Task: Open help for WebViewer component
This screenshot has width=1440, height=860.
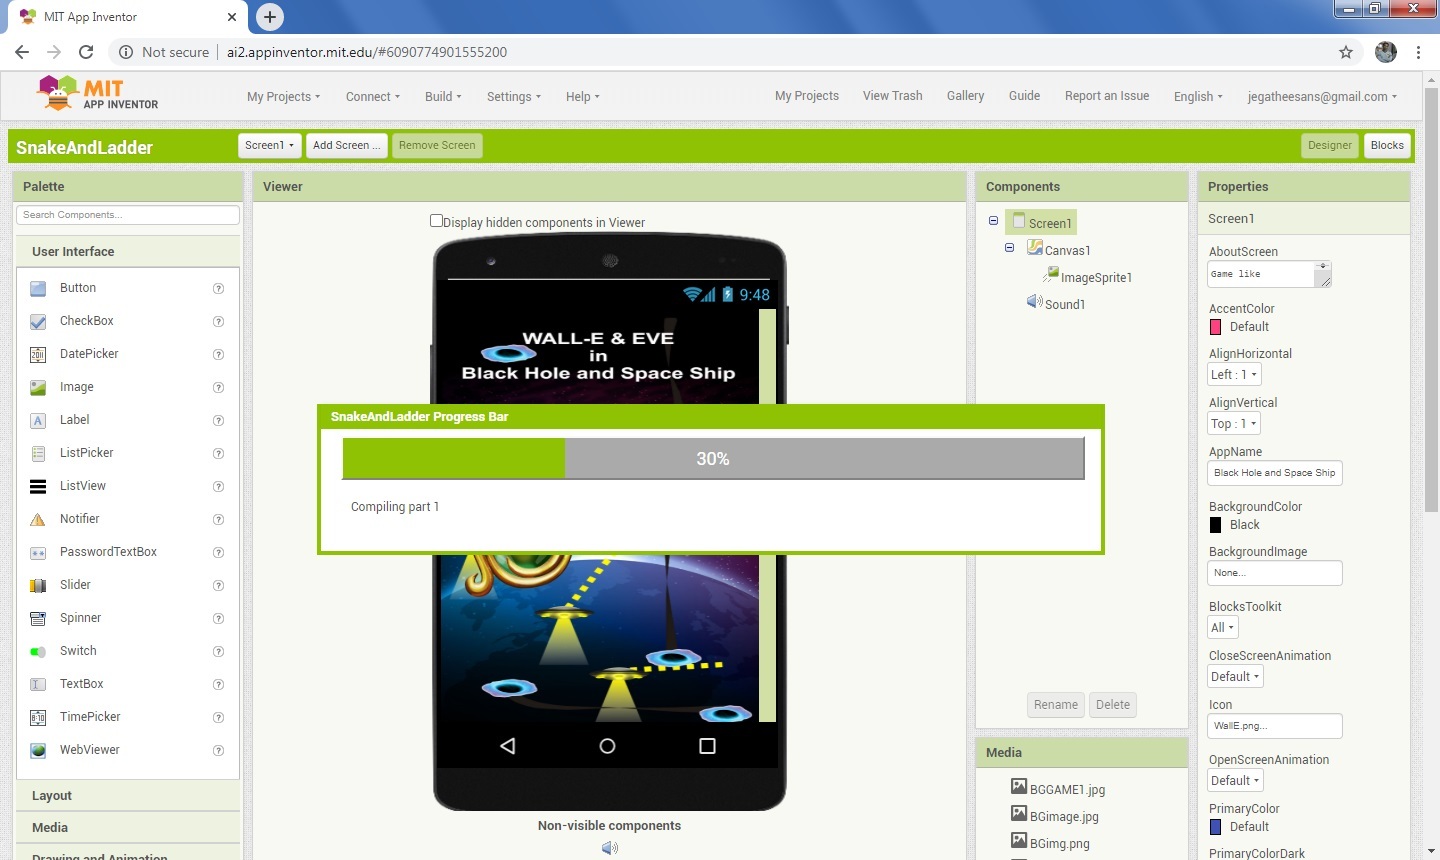Action: [x=218, y=751]
